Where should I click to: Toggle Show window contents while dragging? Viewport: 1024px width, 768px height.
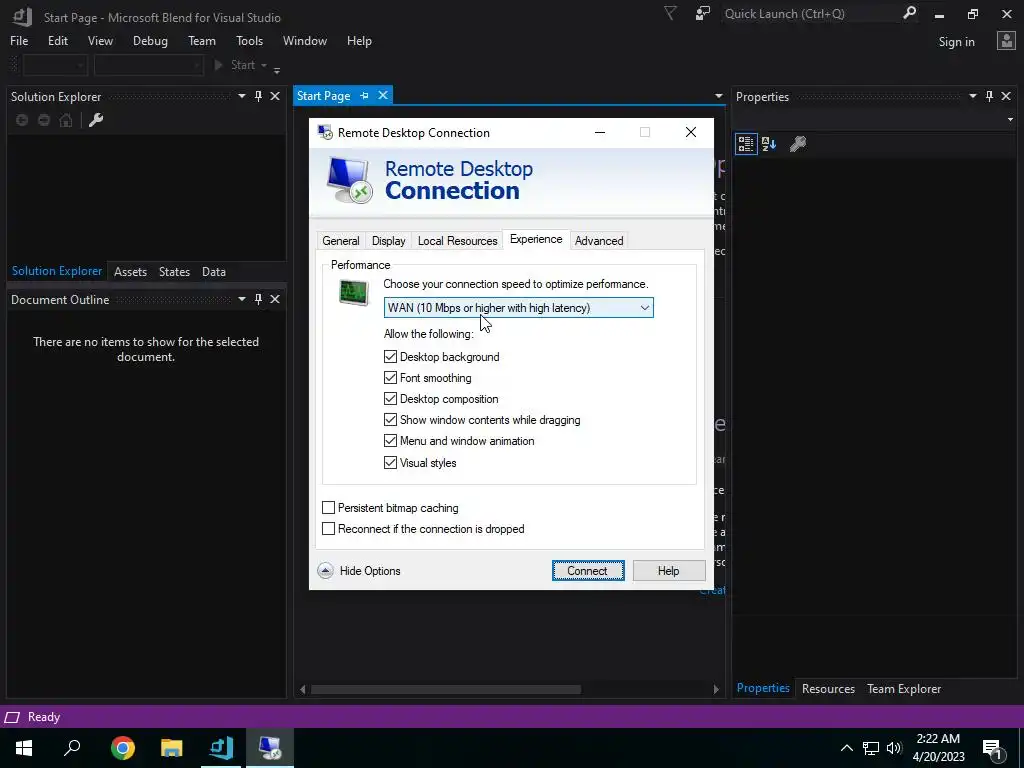tap(391, 420)
